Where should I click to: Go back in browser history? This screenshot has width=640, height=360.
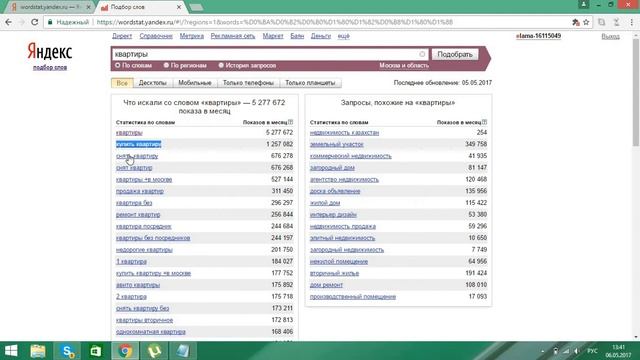pyautogui.click(x=9, y=22)
